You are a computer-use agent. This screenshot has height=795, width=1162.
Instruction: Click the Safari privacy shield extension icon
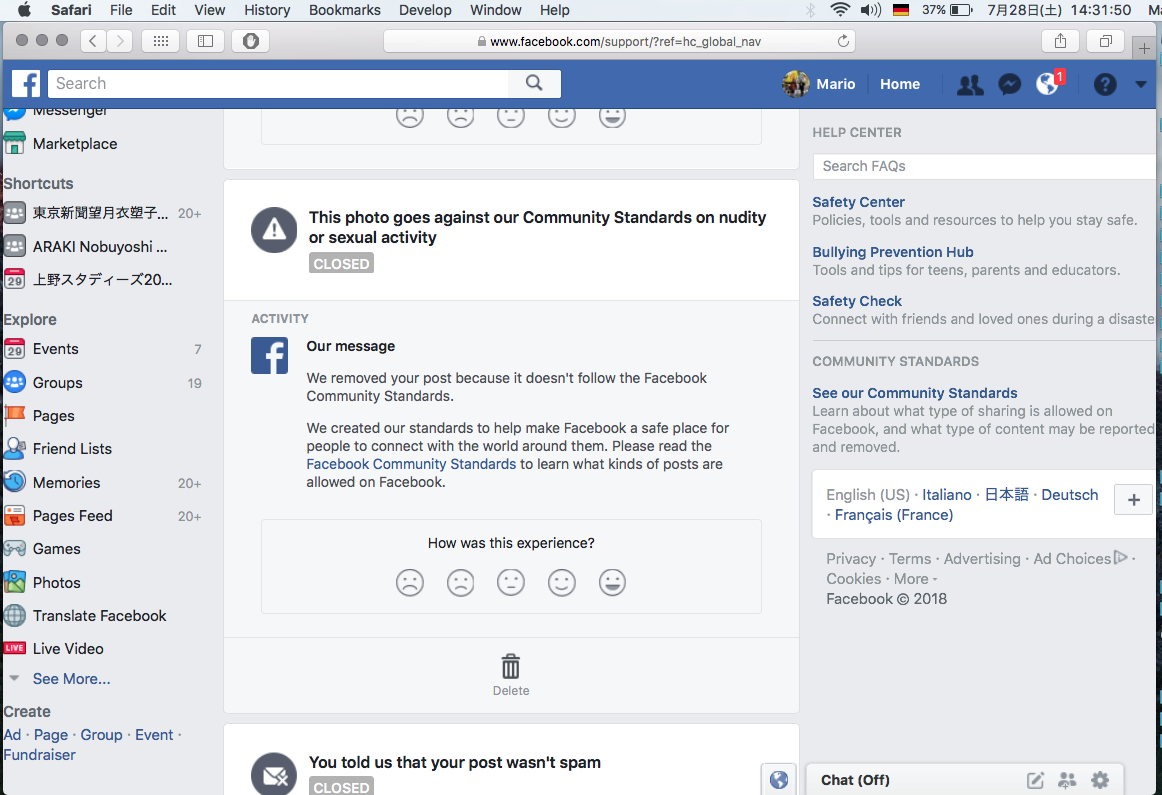pos(250,41)
